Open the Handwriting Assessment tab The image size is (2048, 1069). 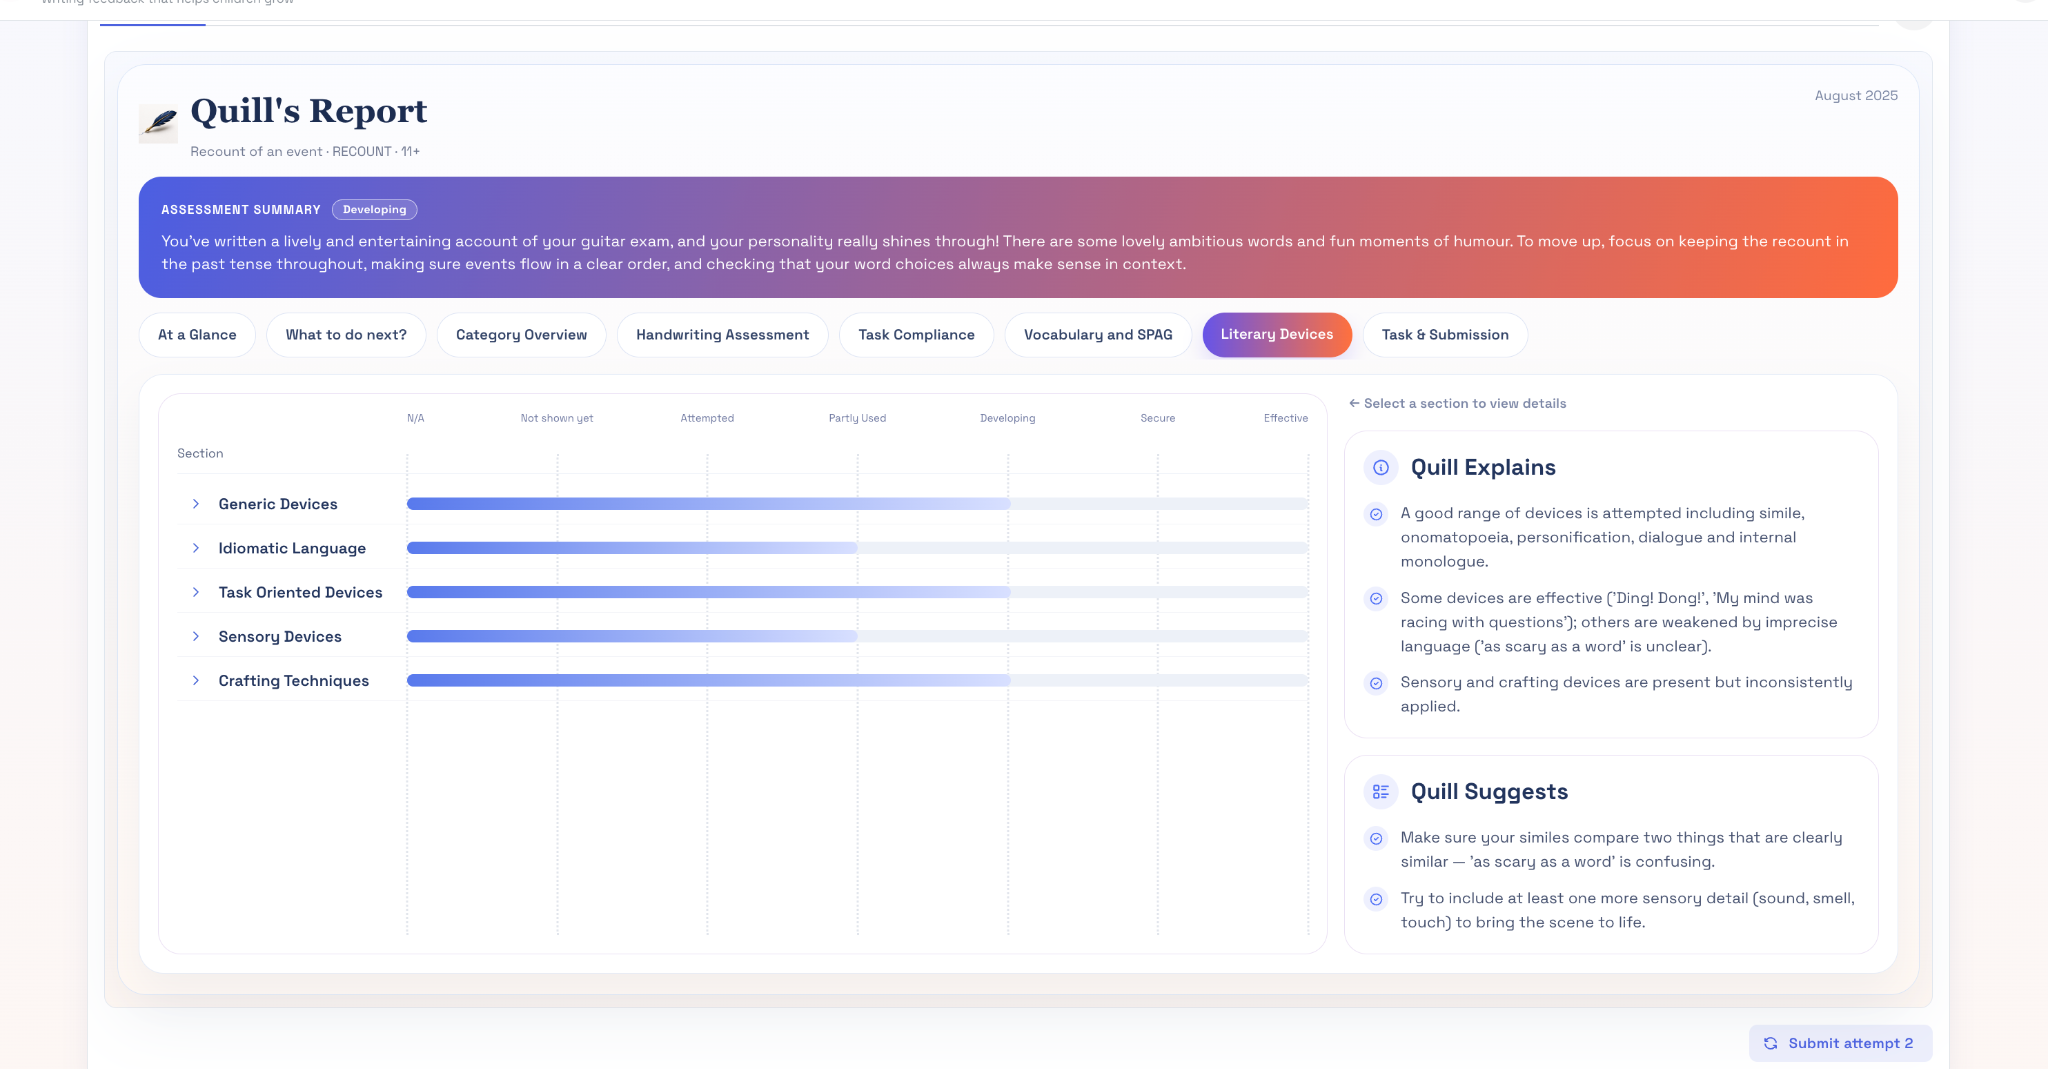point(722,335)
